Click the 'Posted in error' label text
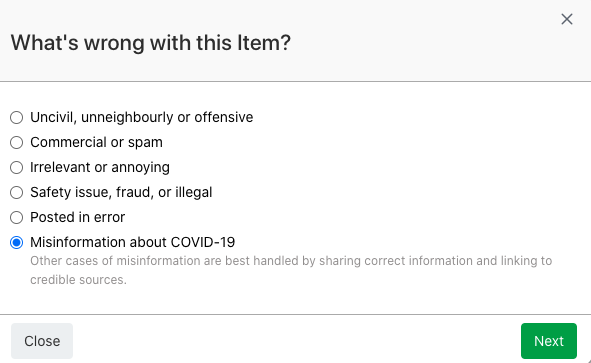The image size is (591, 363). (x=77, y=217)
